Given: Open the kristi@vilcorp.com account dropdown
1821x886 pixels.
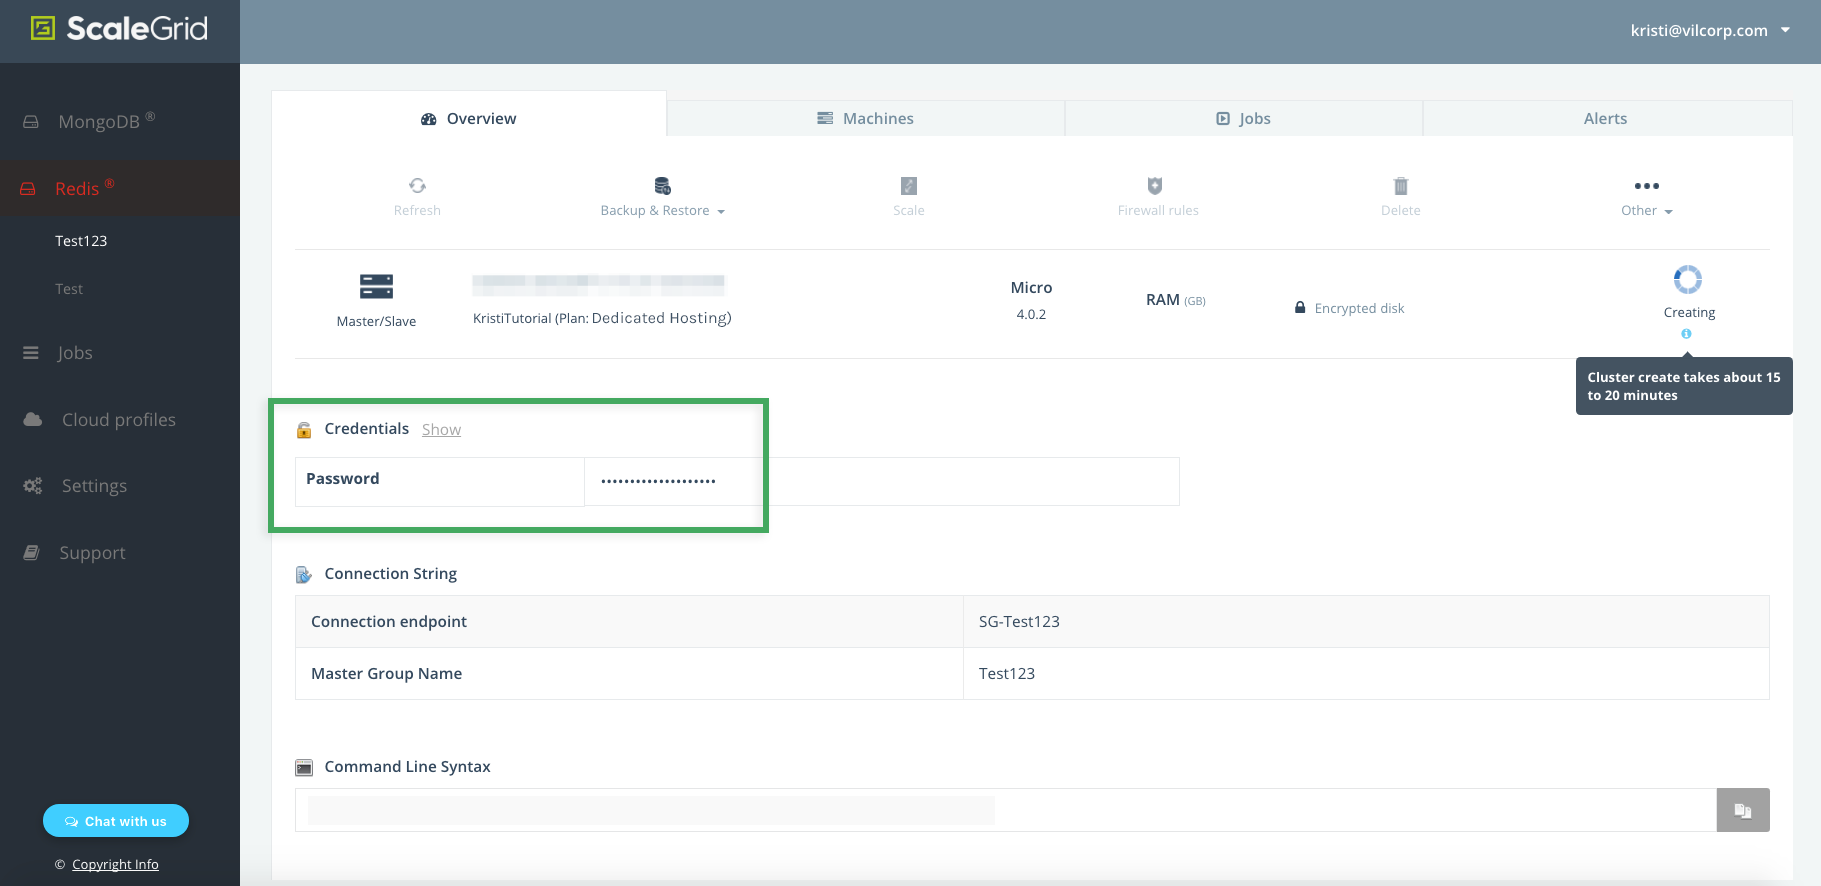Looking at the screenshot, I should 1710,30.
